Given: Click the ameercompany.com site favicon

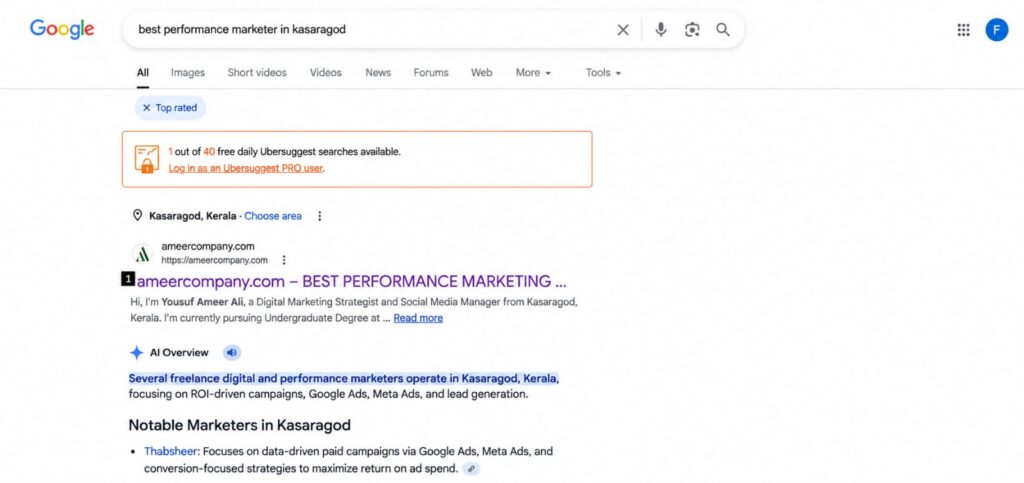Looking at the screenshot, I should (x=142, y=253).
